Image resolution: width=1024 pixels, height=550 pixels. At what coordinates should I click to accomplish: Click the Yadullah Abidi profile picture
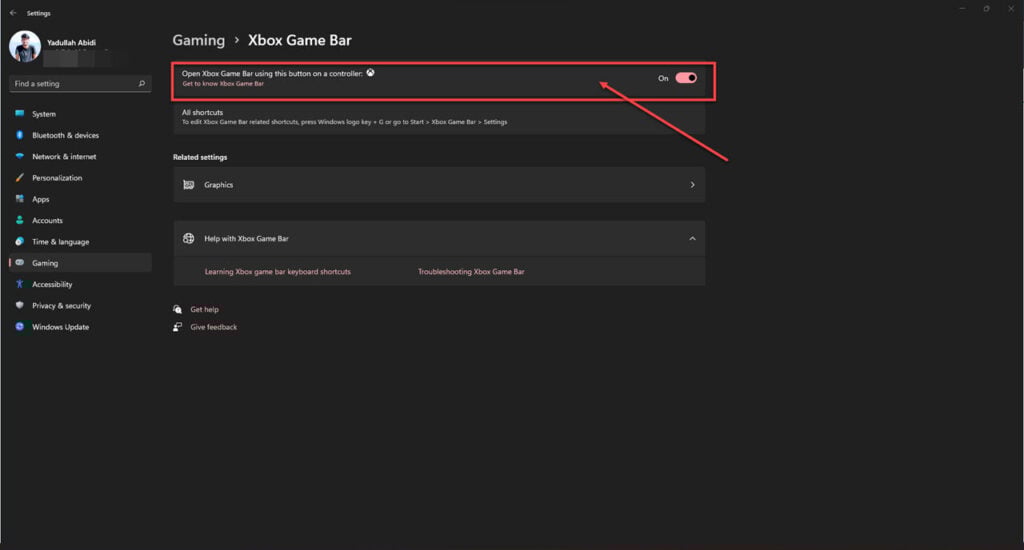click(25, 46)
